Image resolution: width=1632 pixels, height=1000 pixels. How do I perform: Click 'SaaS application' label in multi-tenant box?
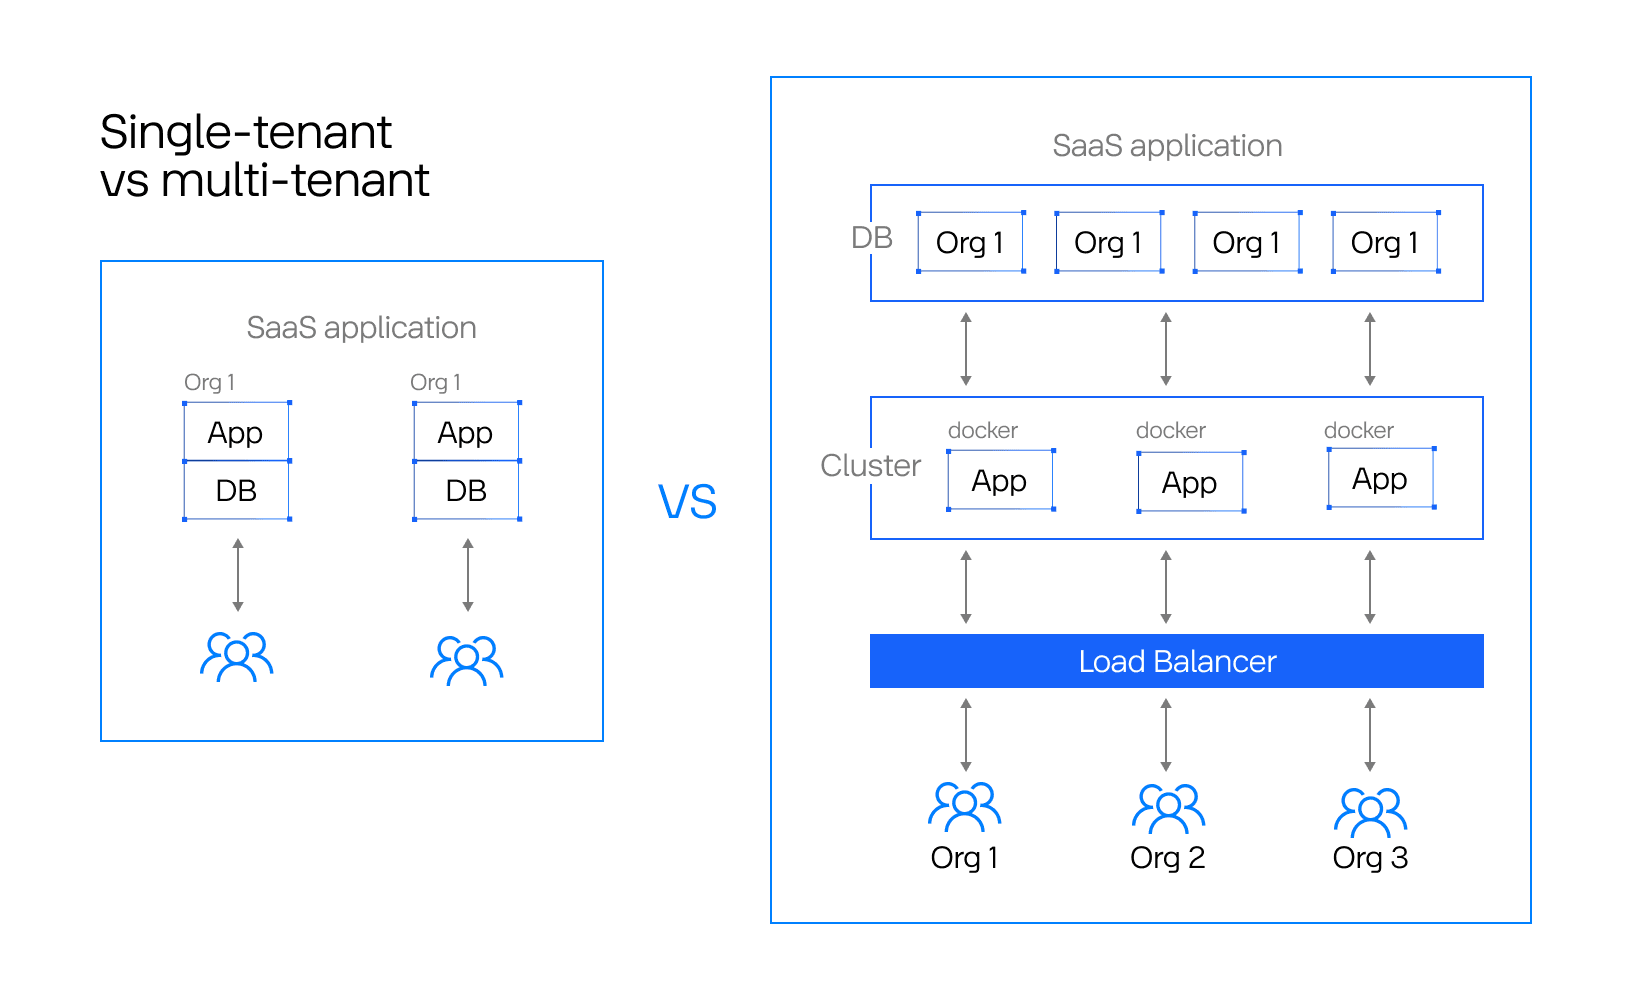click(1167, 146)
